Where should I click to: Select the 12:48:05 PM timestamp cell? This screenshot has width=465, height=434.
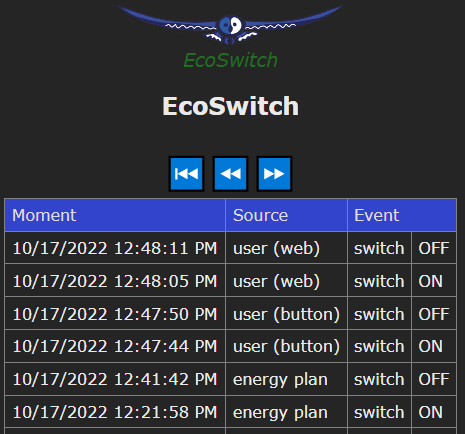coord(115,281)
